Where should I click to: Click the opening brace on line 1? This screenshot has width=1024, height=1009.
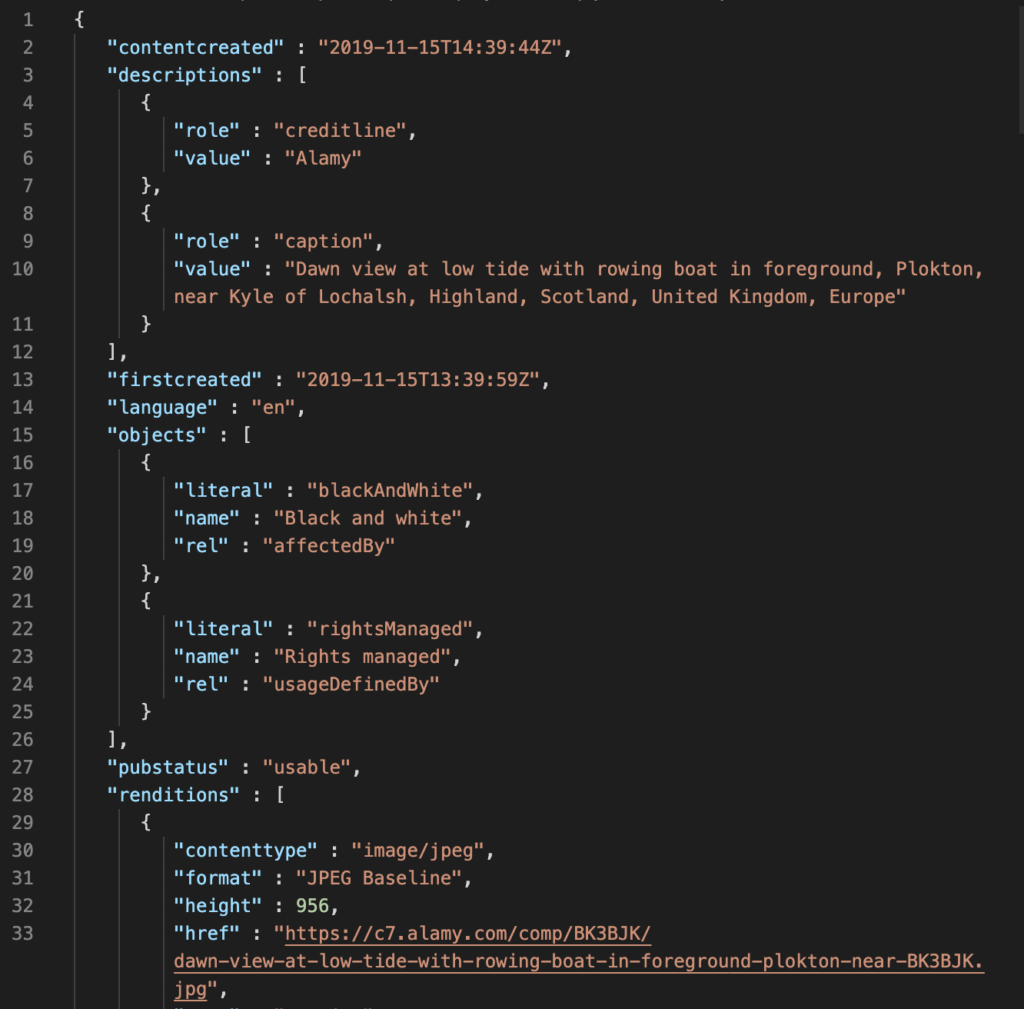coord(80,20)
